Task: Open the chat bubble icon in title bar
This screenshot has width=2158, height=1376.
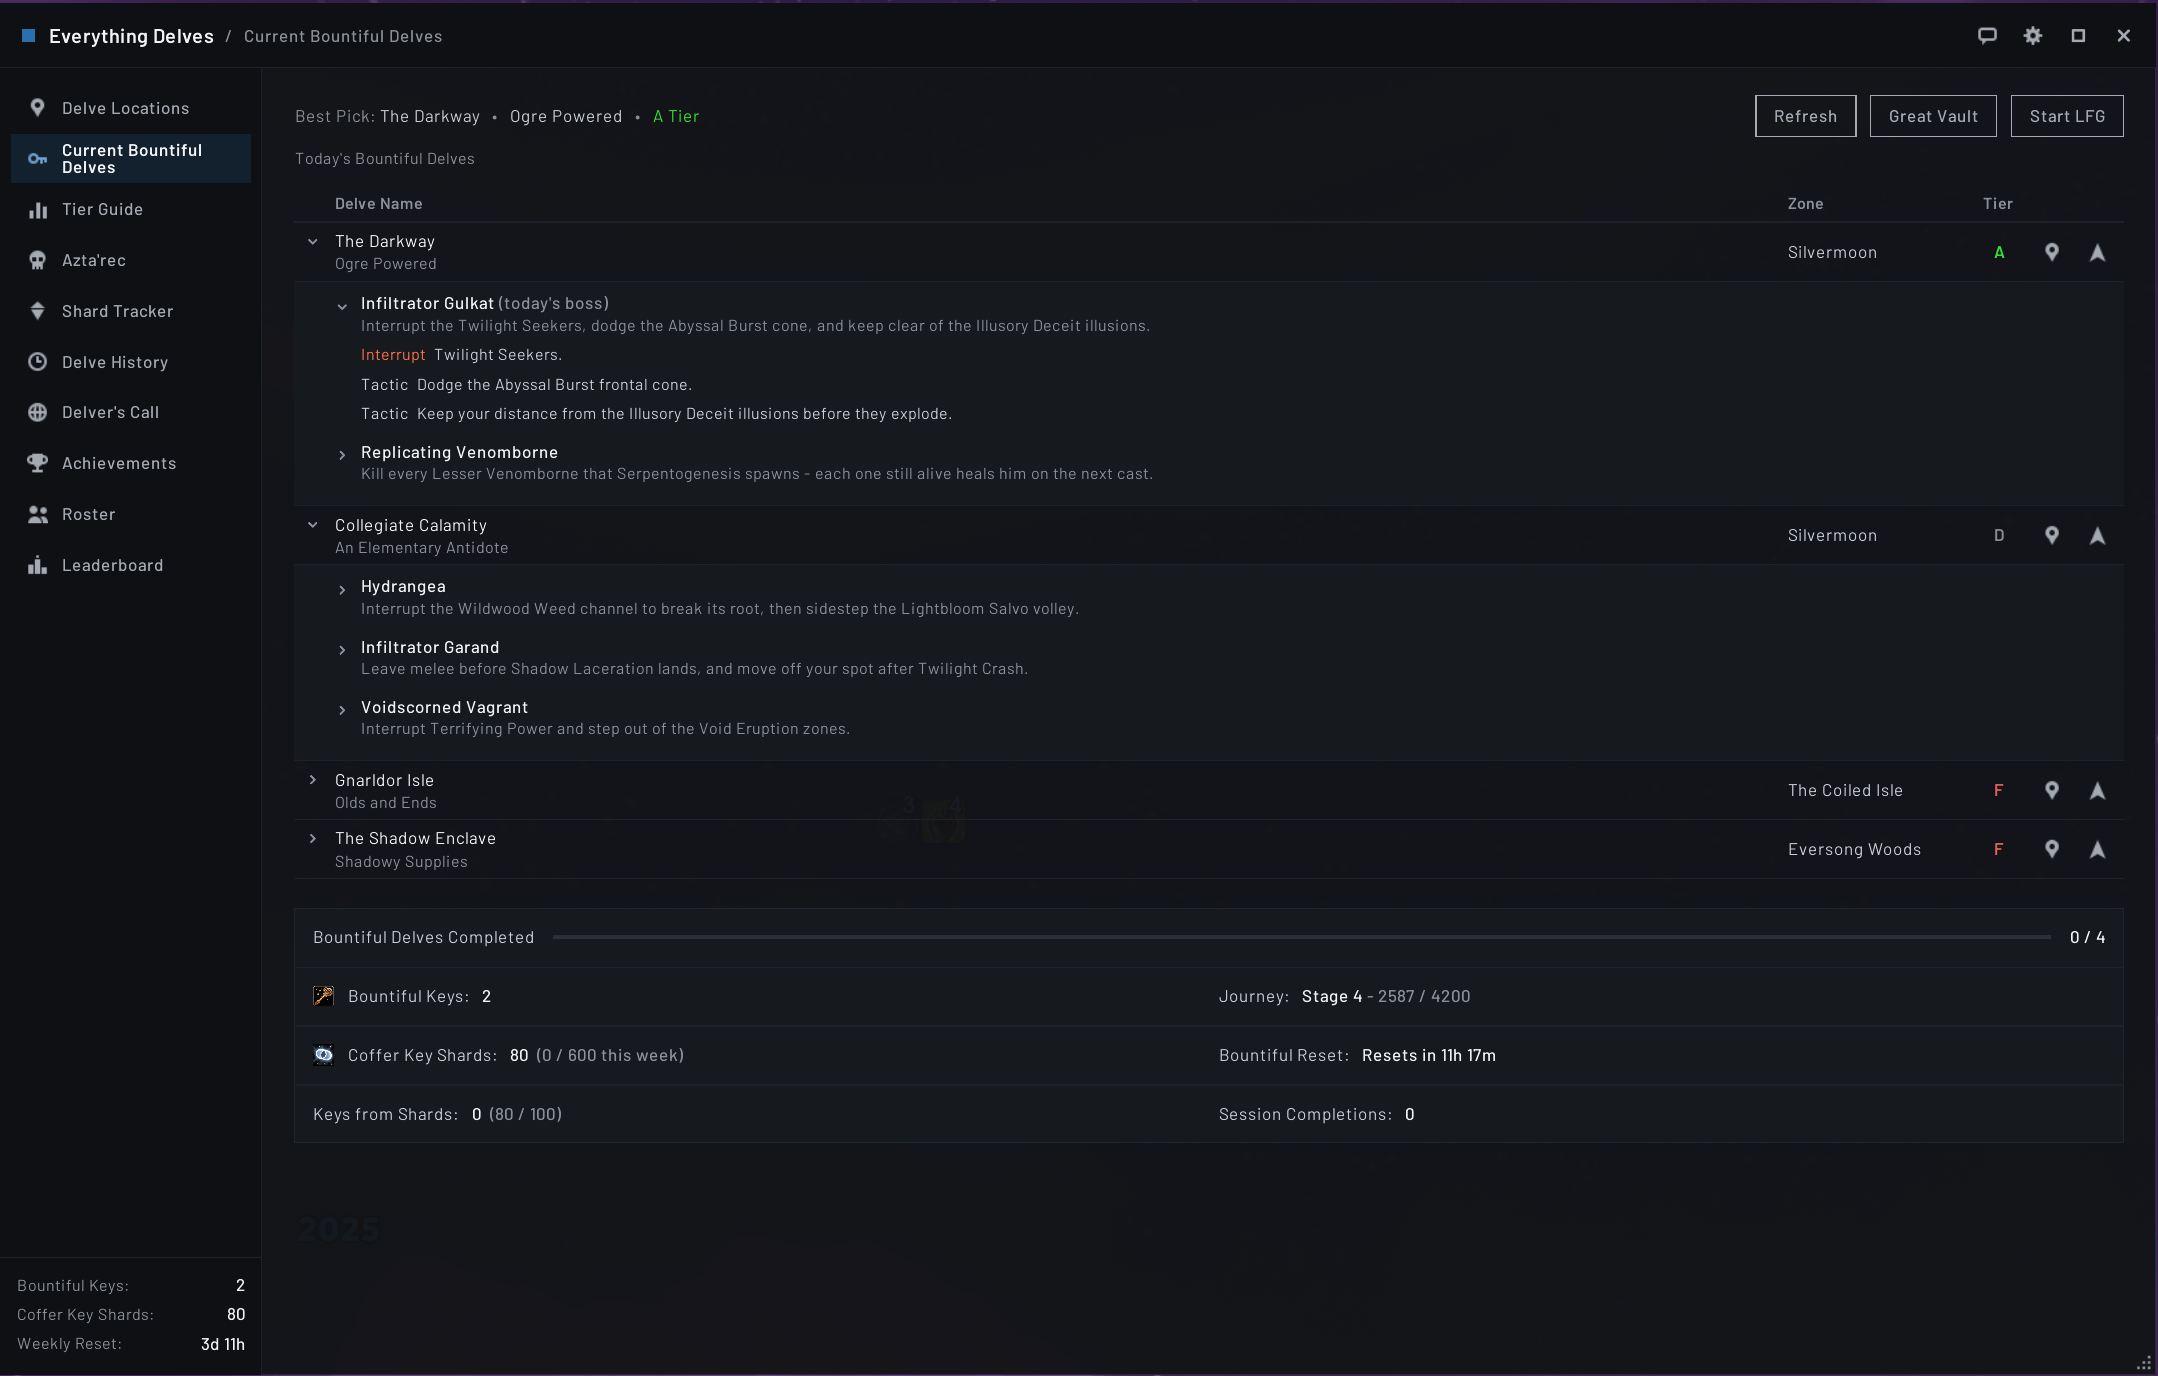Action: coord(1987,36)
